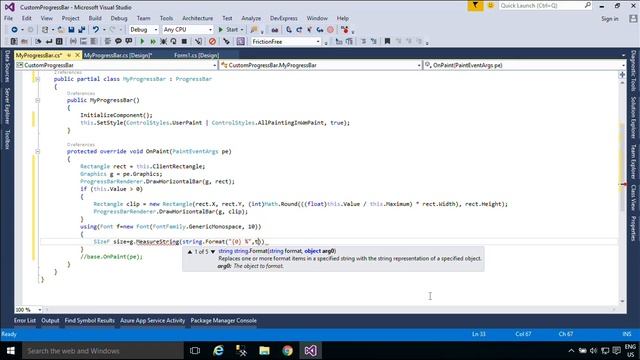Open the OnPaint member navigation dropdown

tap(525, 65)
